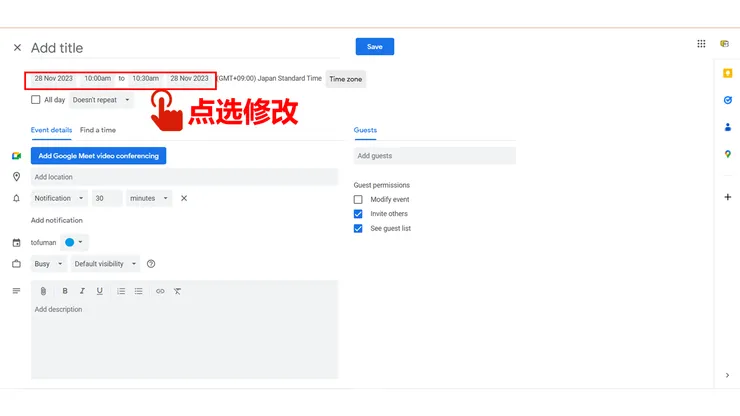Viewport: 740px width, 416px height.
Task: Click the Japan Standard Time text
Action: point(289,78)
